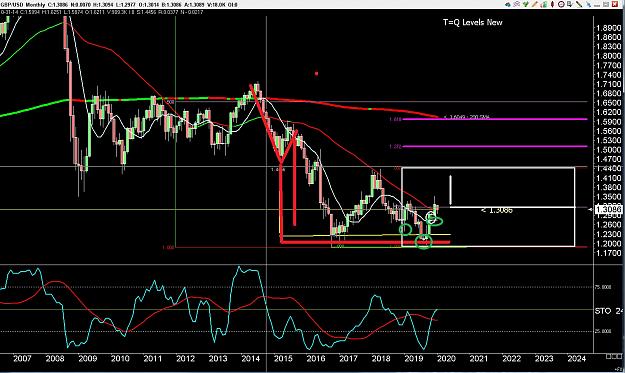Select the lower magenta 1.272 extension line
This screenshot has width=625, height=373.
pyautogui.click(x=495, y=146)
